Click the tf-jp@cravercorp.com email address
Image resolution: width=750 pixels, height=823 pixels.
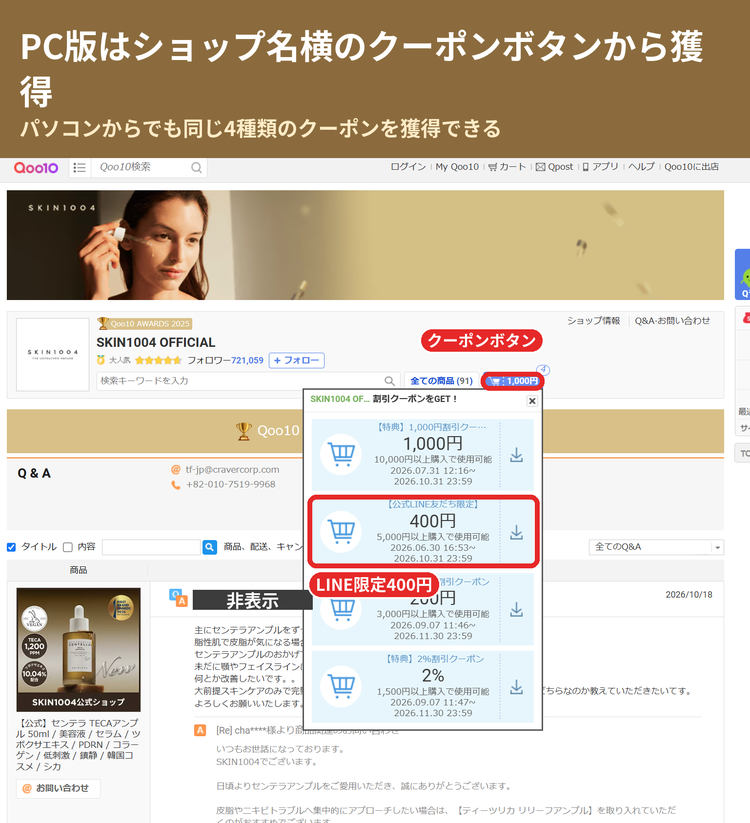coord(233,470)
